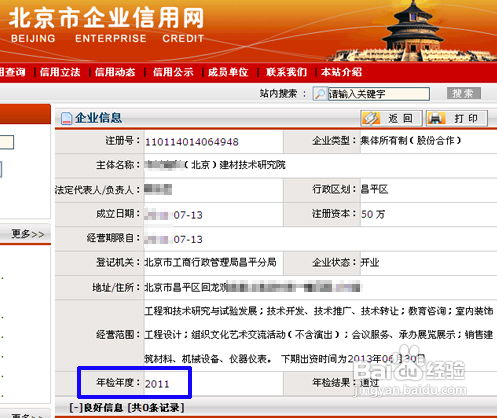497x418 pixels.
Task: Click the 集体所有制(股份合作) enterprise type value
Action: click(x=411, y=140)
